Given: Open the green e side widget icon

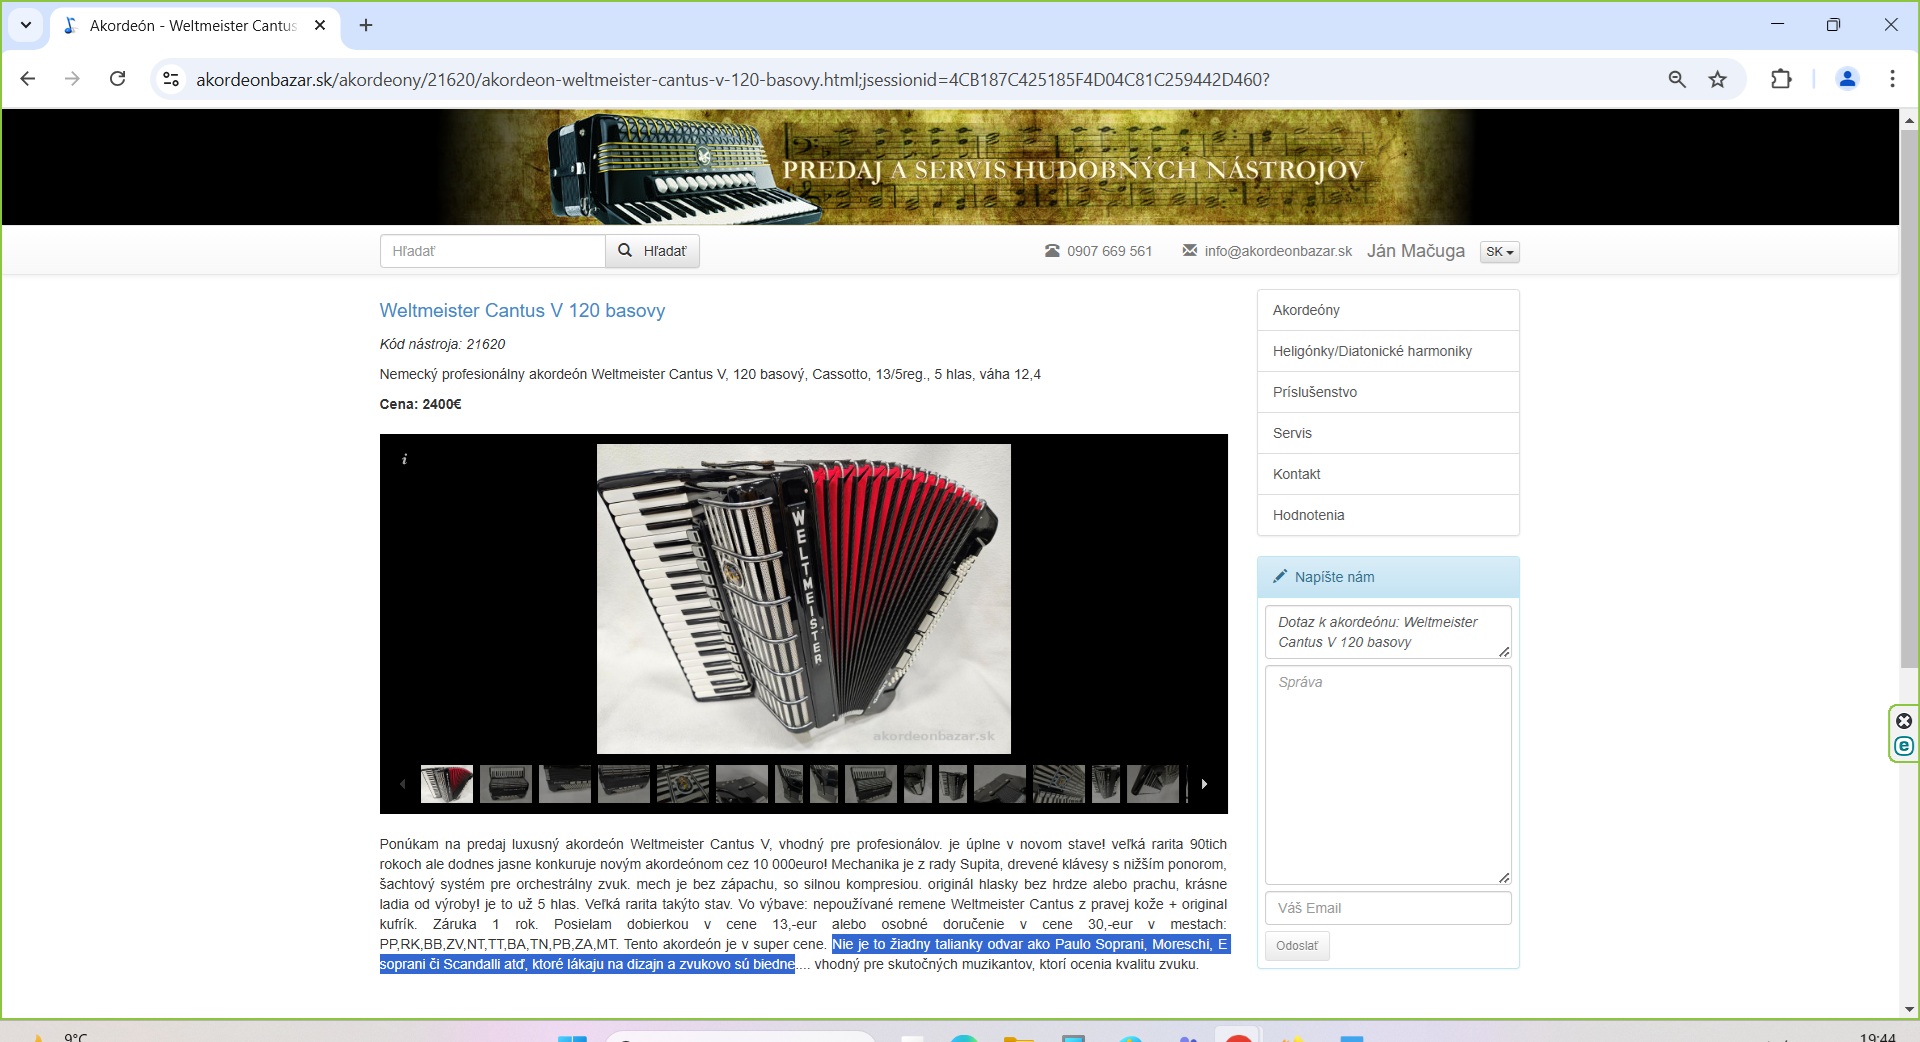Looking at the screenshot, I should coord(1904,746).
